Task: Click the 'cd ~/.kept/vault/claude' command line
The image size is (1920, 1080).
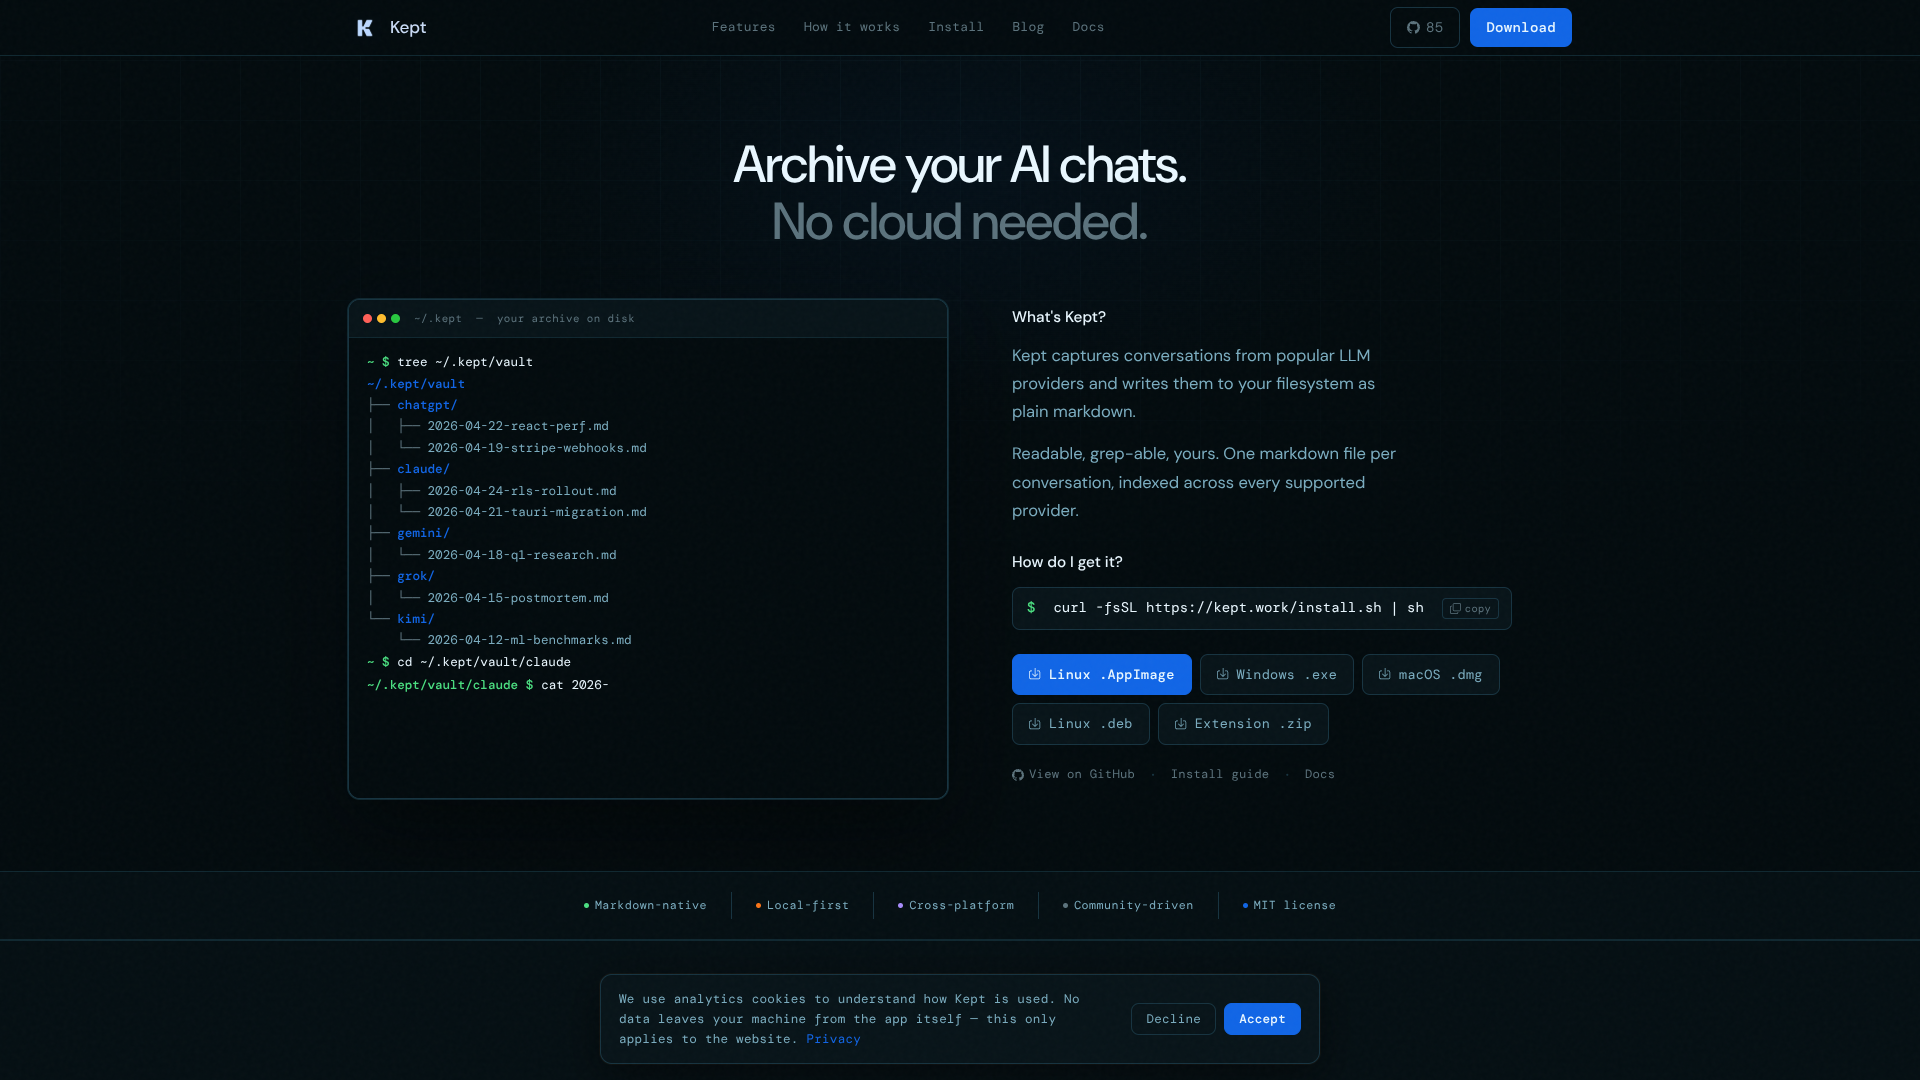Action: pos(469,662)
